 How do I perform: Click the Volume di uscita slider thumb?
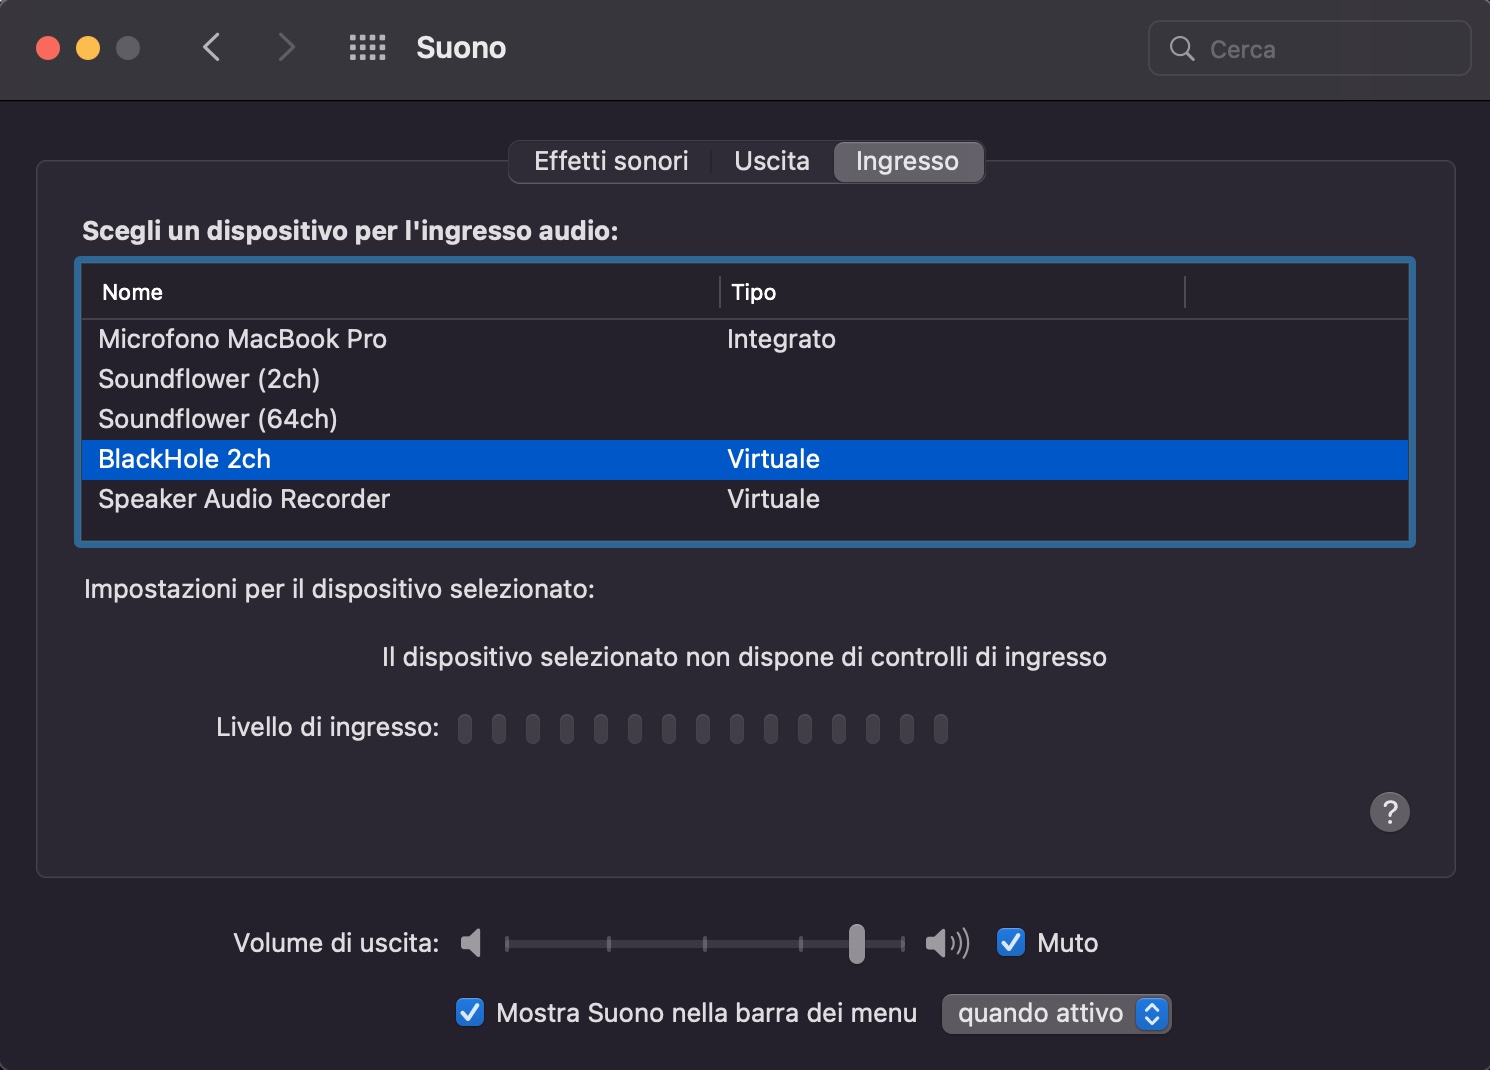tap(856, 943)
